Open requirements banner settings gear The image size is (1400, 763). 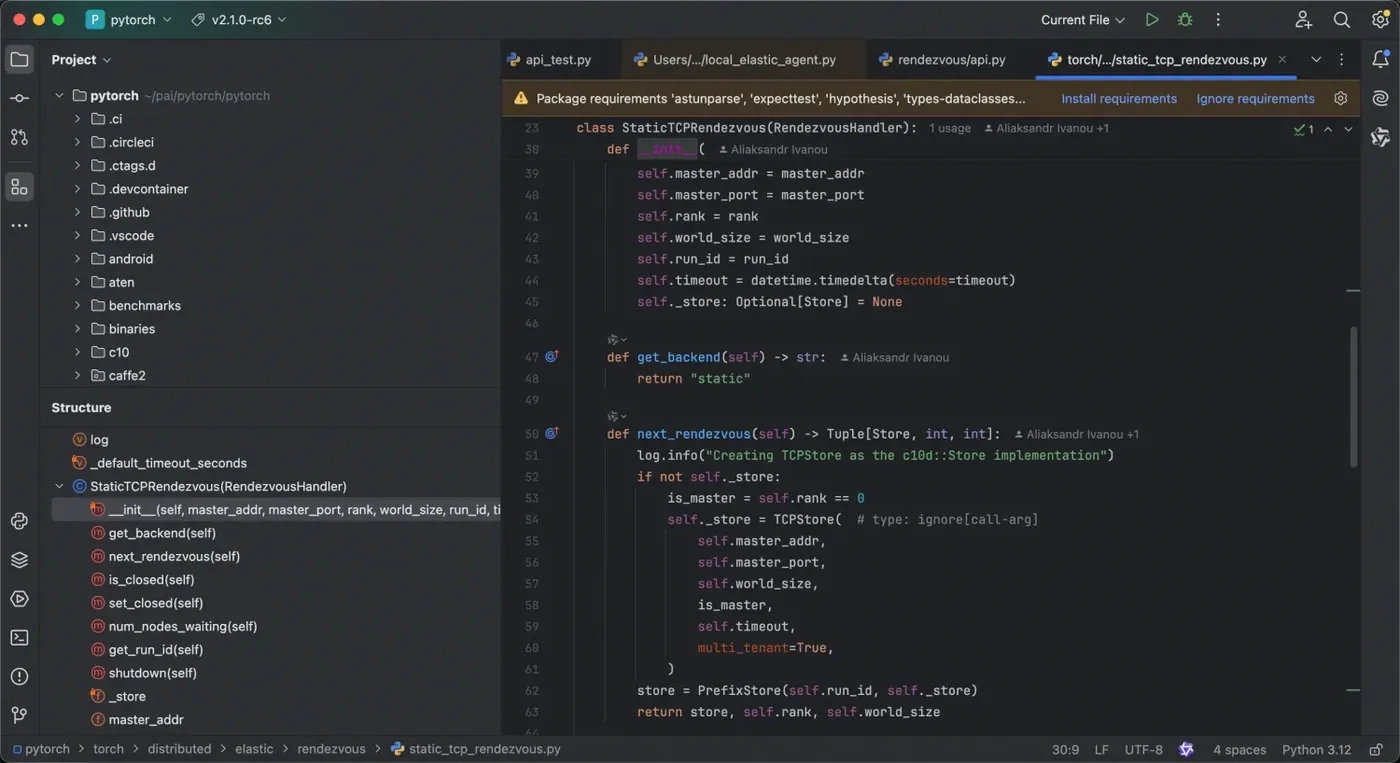(1341, 98)
